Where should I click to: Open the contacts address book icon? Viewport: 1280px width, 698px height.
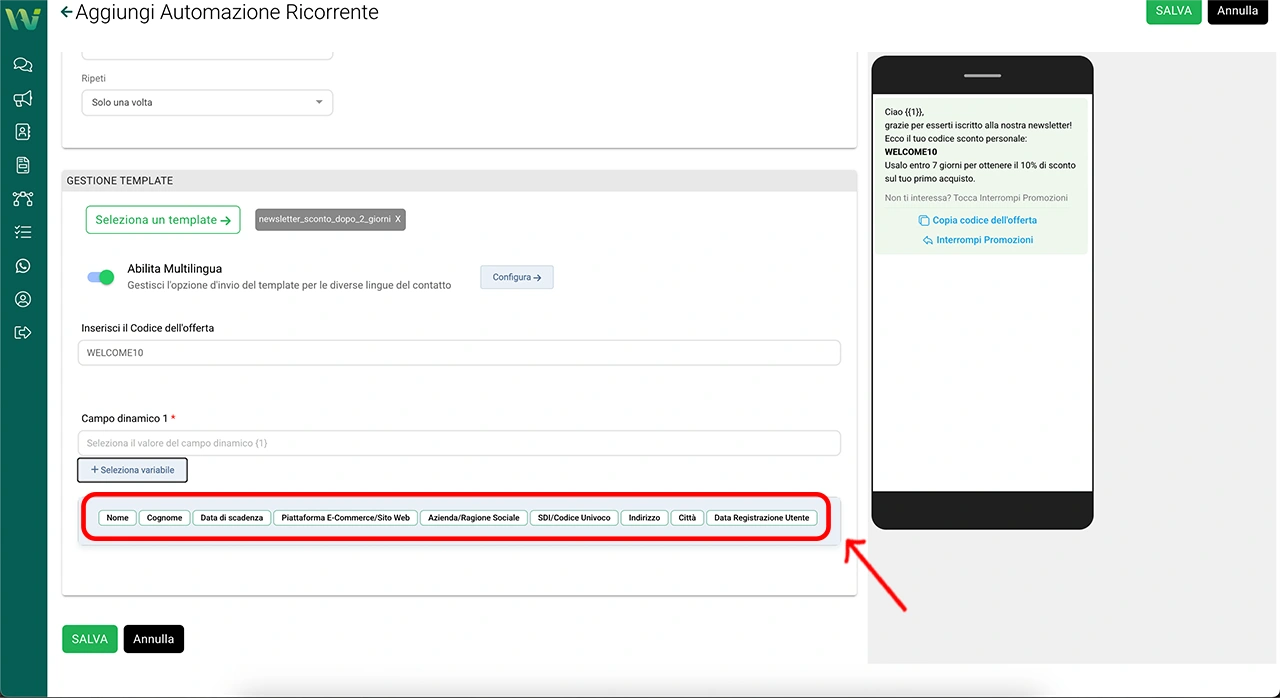point(23,132)
